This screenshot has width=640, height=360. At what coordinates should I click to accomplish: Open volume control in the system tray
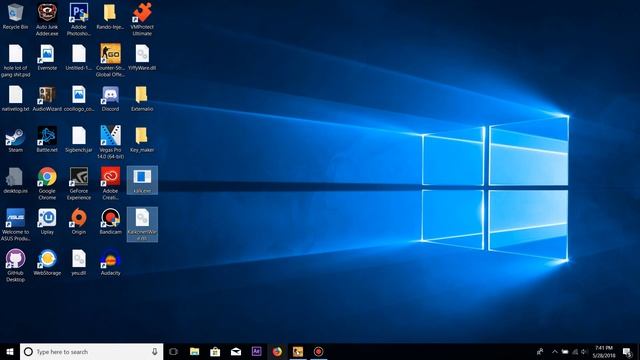(584, 351)
